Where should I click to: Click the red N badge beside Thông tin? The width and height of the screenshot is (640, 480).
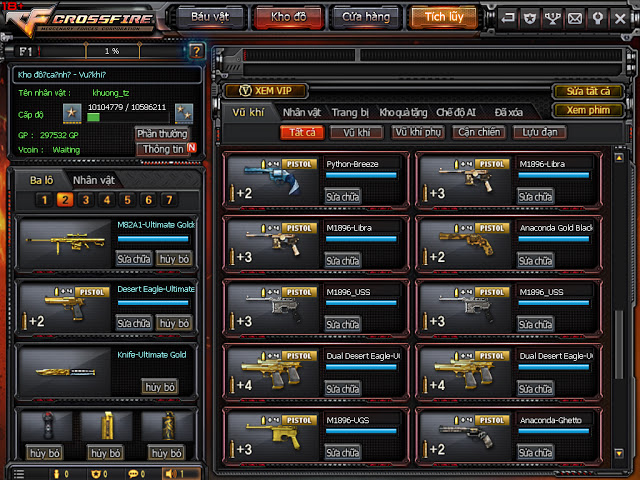192,147
